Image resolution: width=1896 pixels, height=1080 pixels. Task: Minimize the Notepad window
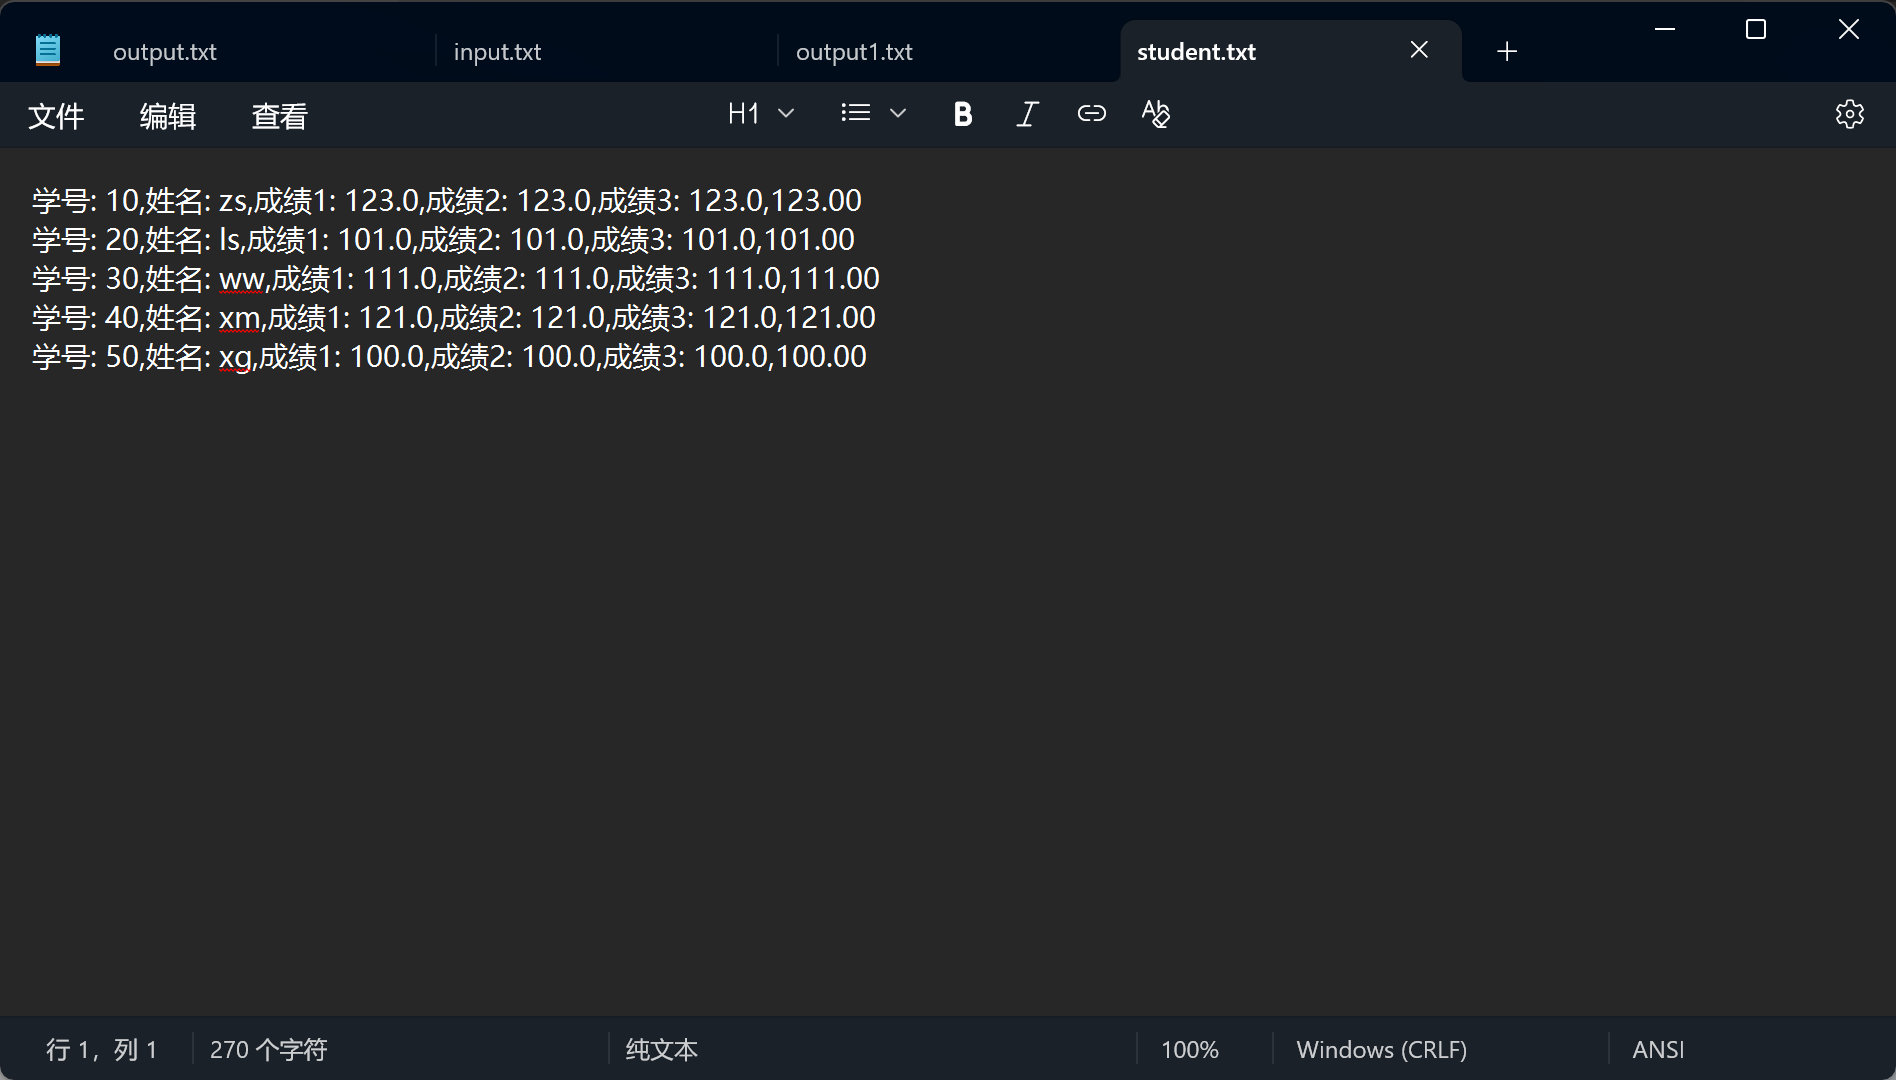(x=1665, y=29)
